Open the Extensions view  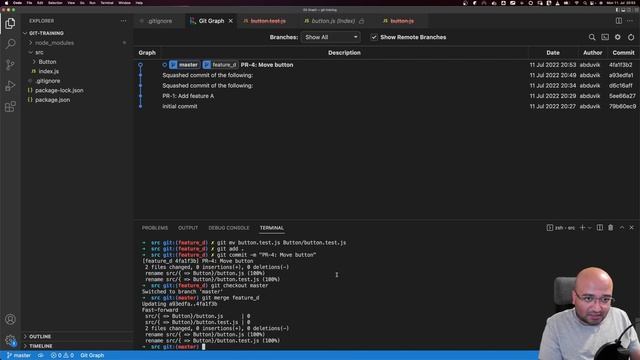10,107
